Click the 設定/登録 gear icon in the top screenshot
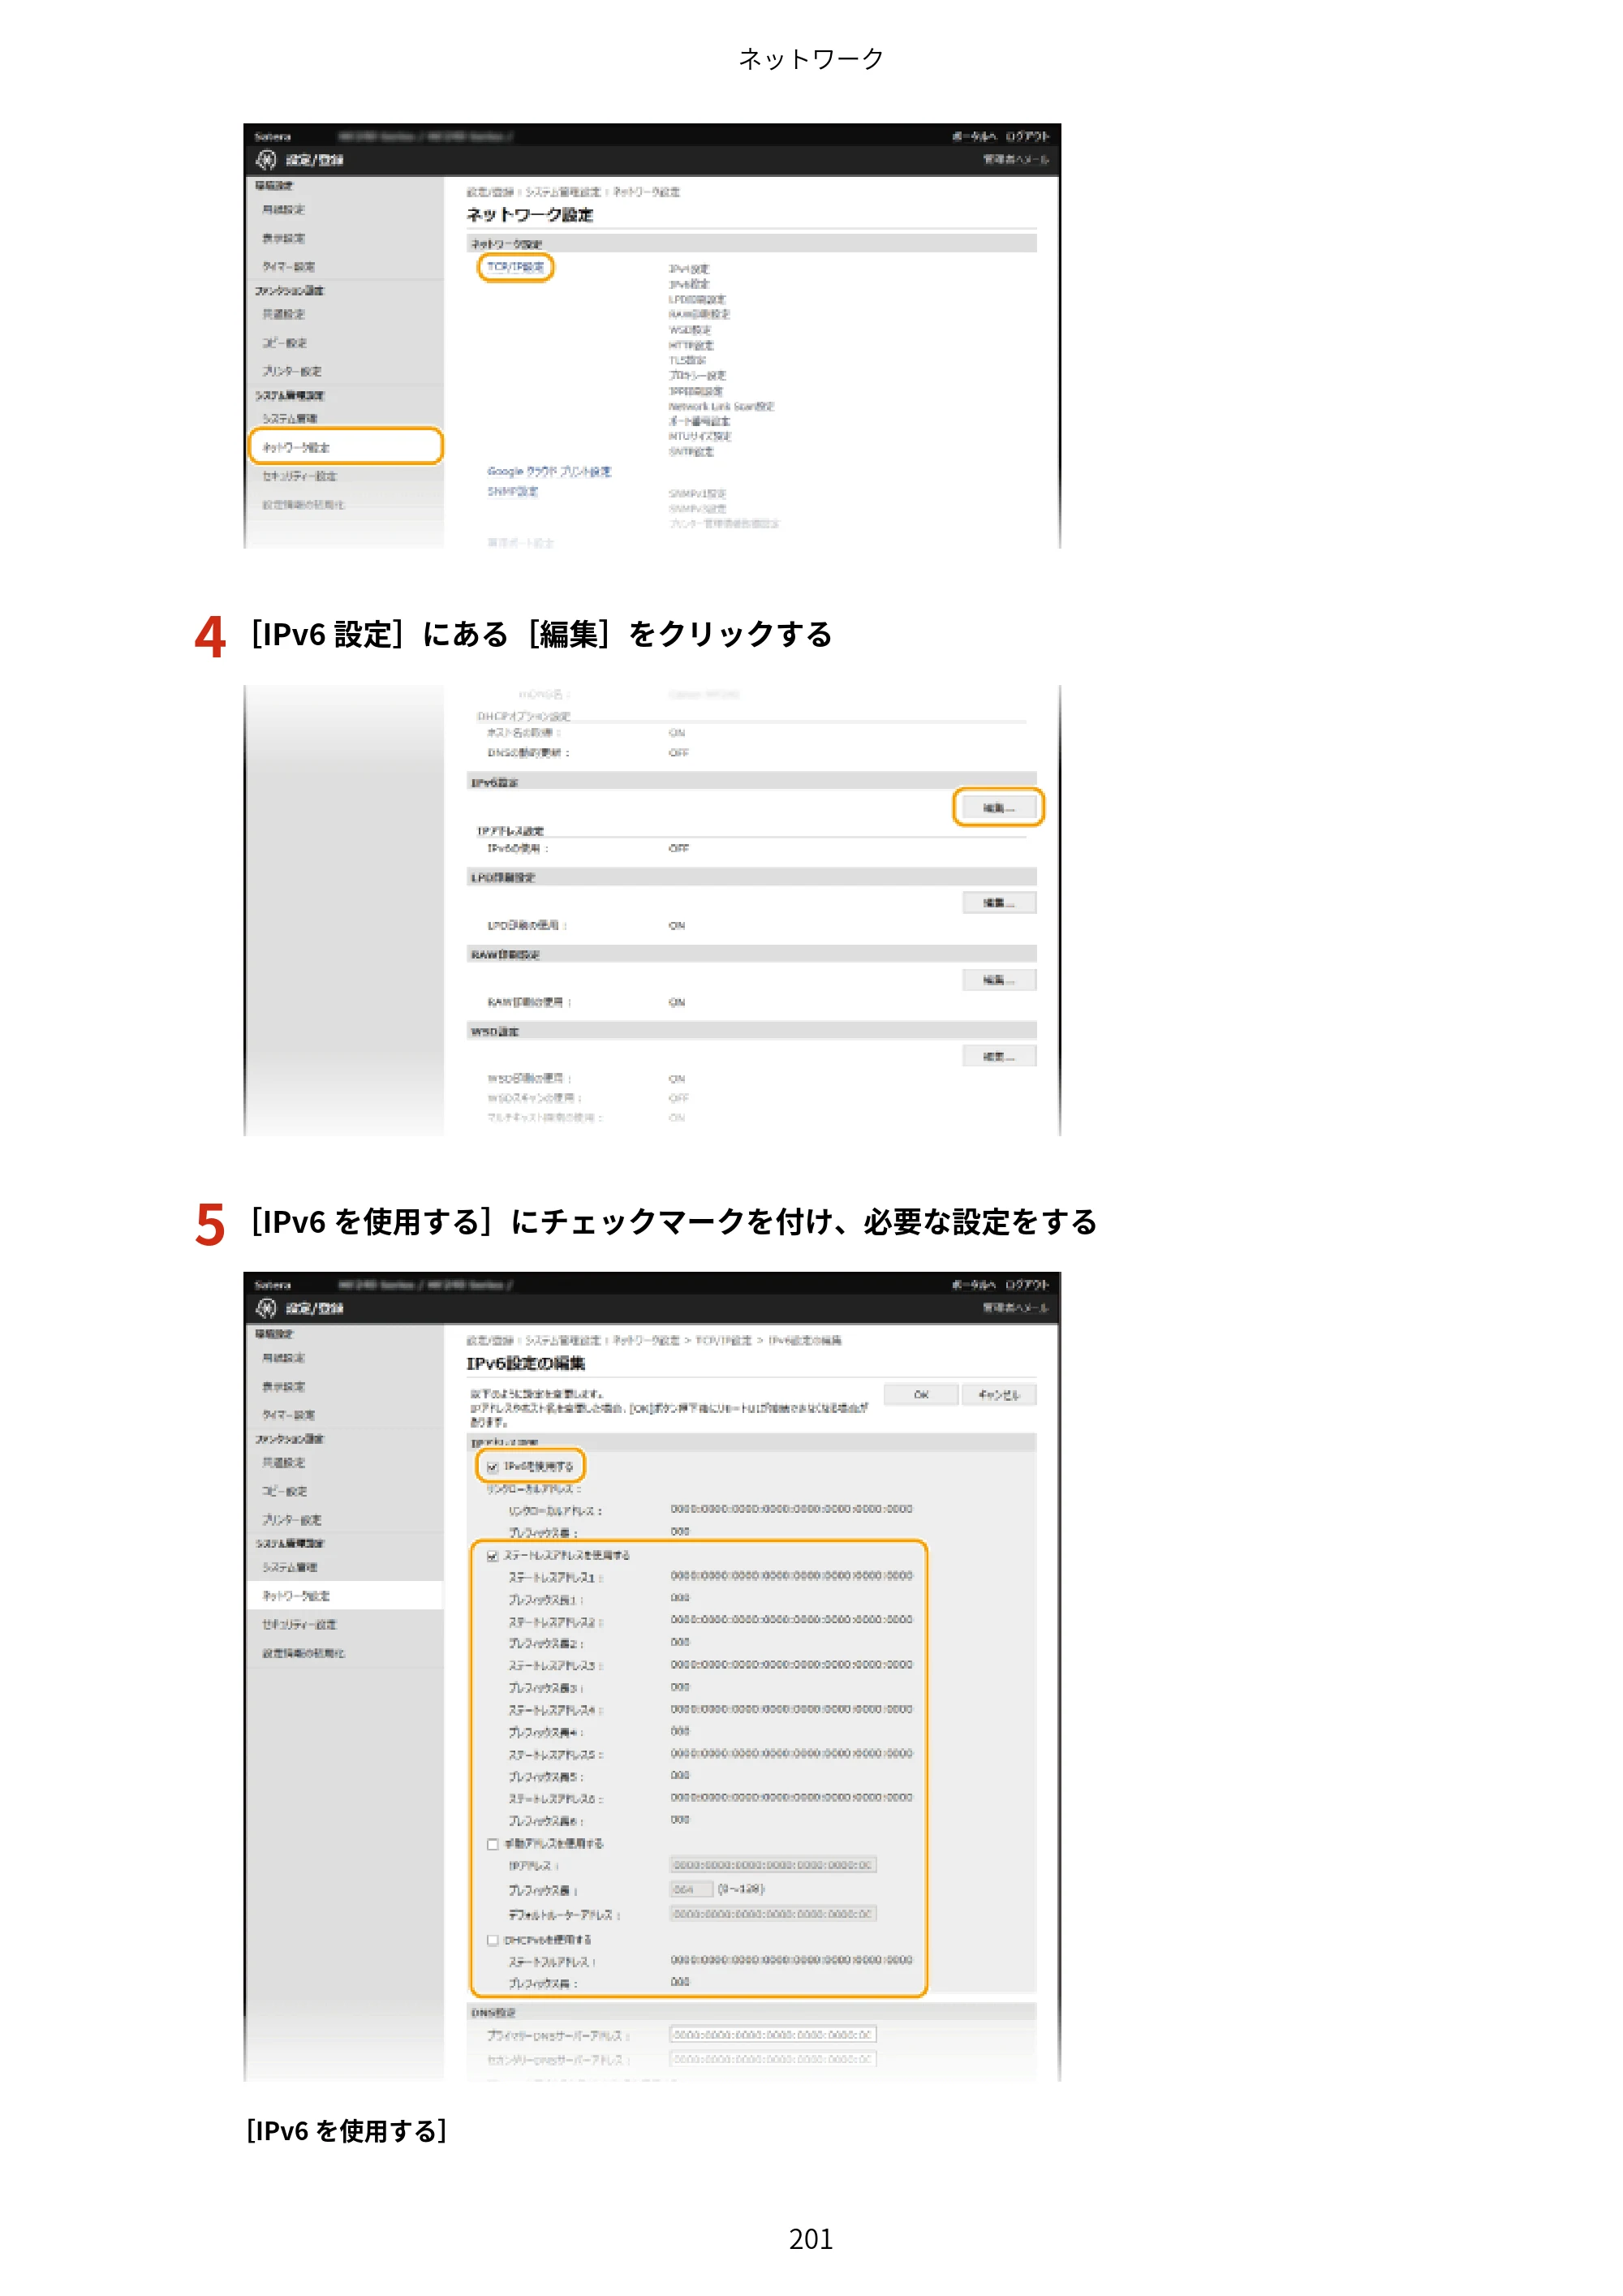This screenshot has height=2296, width=1623. tap(266, 160)
